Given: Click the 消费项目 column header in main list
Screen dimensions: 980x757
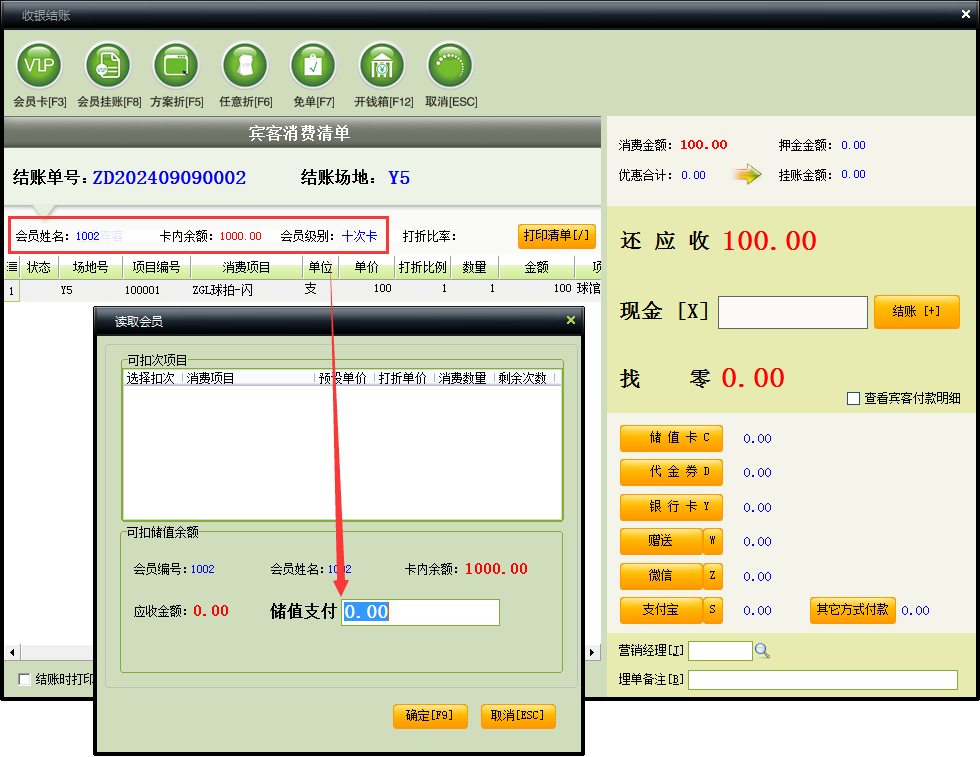Looking at the screenshot, I should point(246,268).
